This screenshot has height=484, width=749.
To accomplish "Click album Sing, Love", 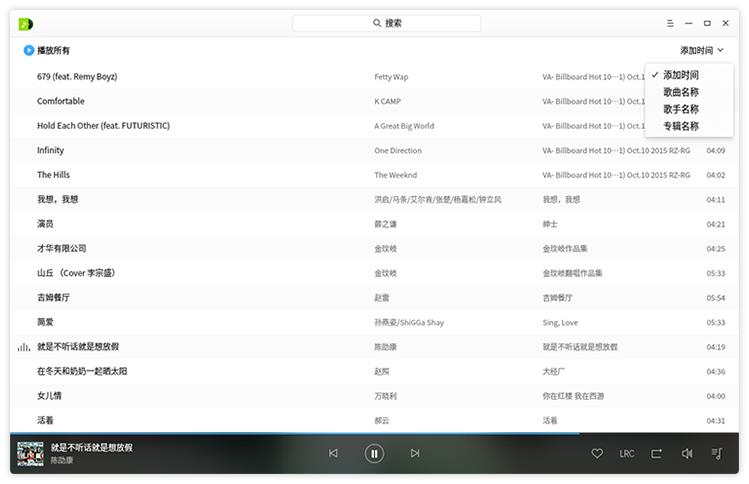I will coord(560,323).
